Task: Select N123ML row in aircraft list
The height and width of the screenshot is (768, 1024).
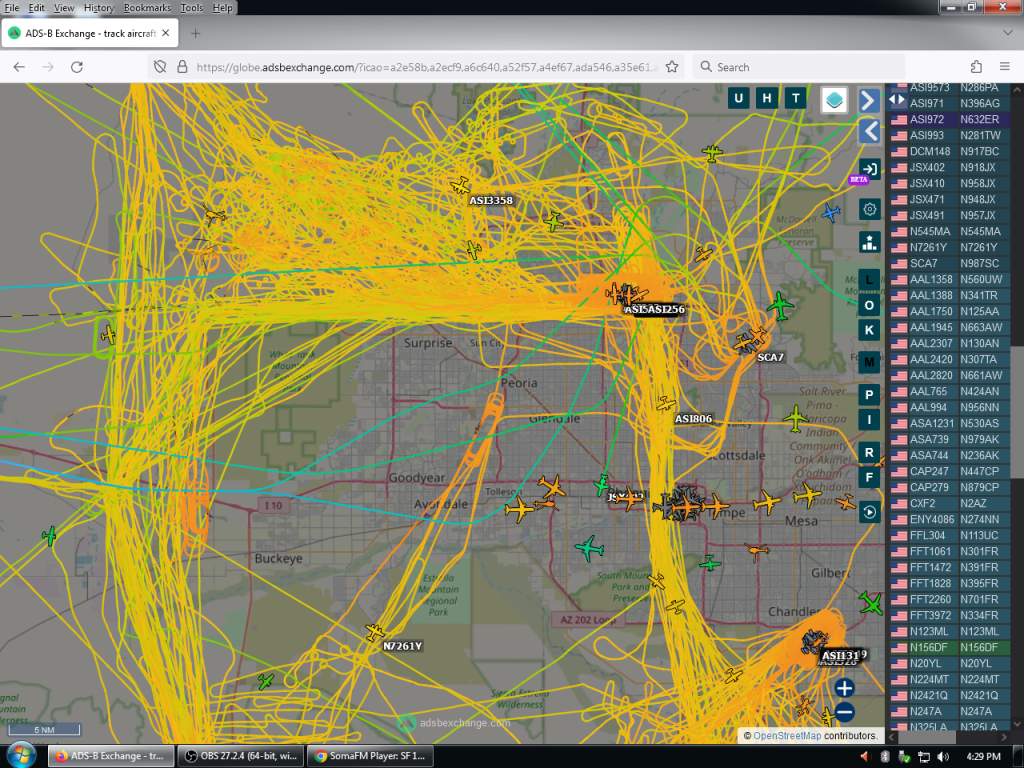Action: point(950,632)
